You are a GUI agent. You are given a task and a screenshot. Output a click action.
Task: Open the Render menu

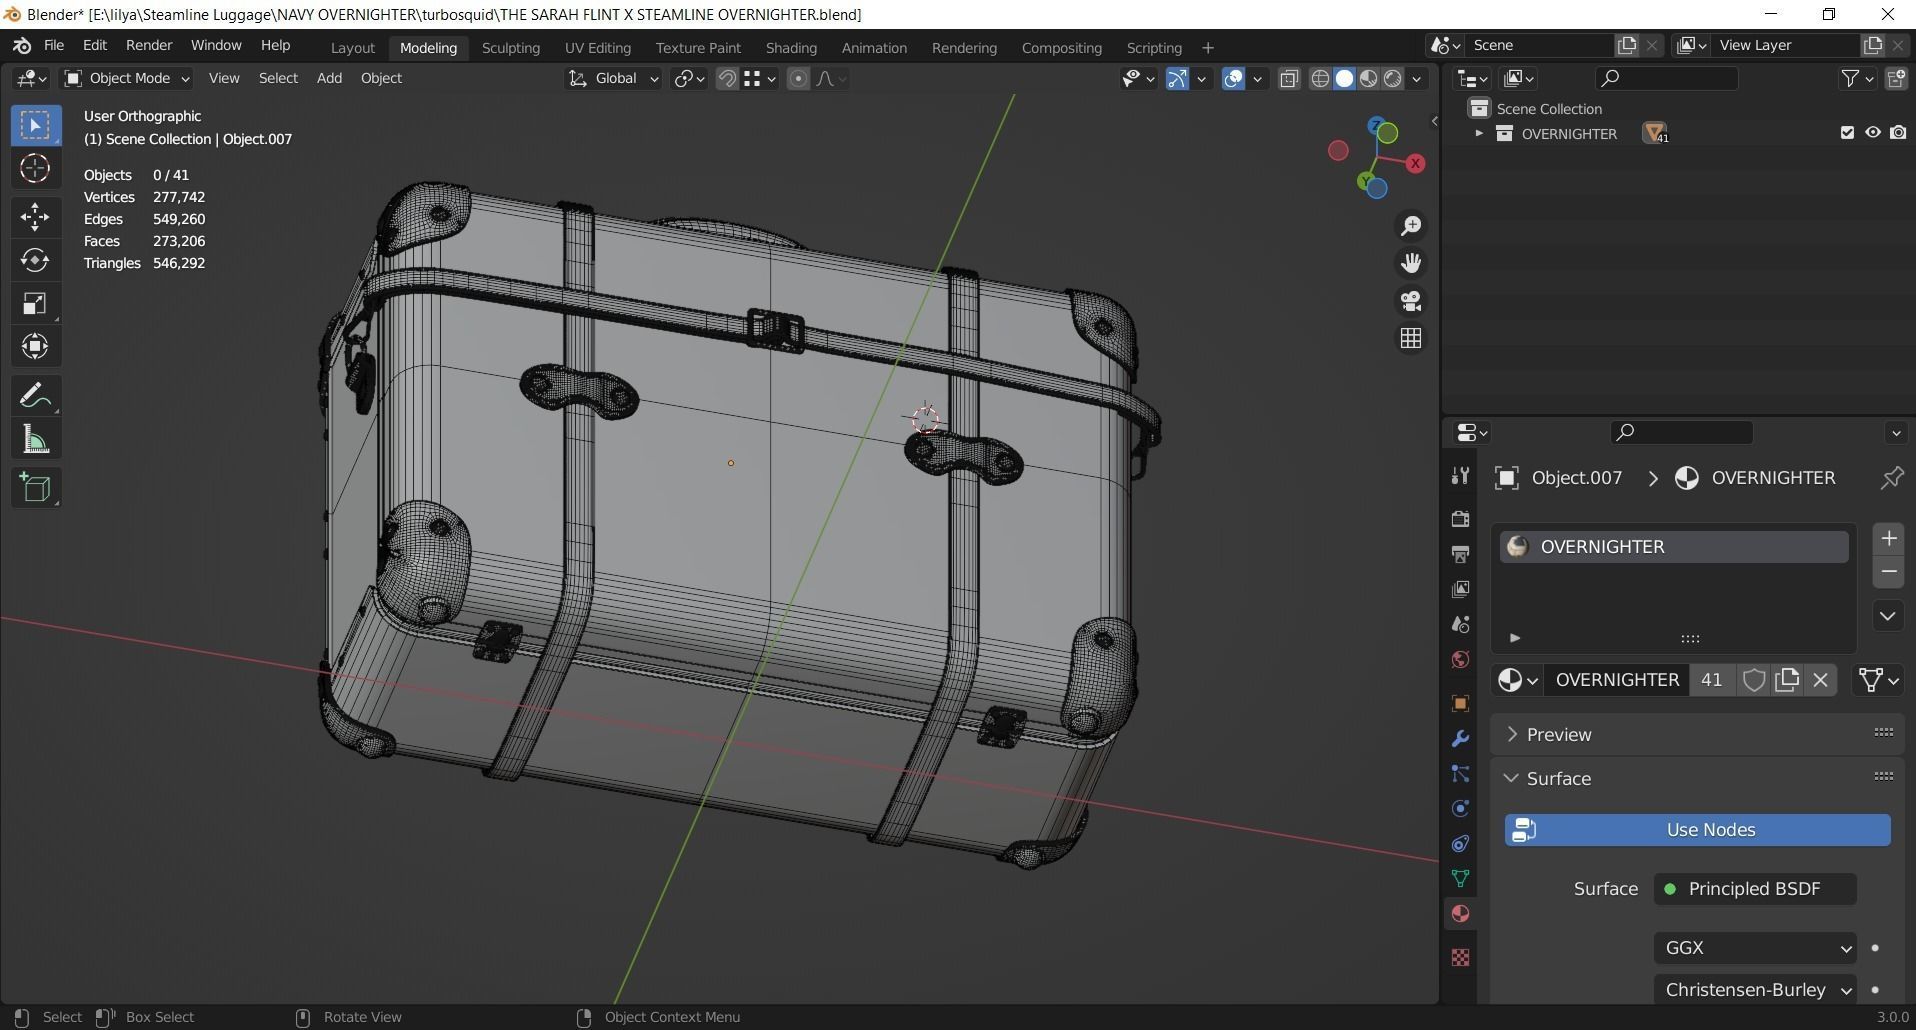[x=149, y=46]
